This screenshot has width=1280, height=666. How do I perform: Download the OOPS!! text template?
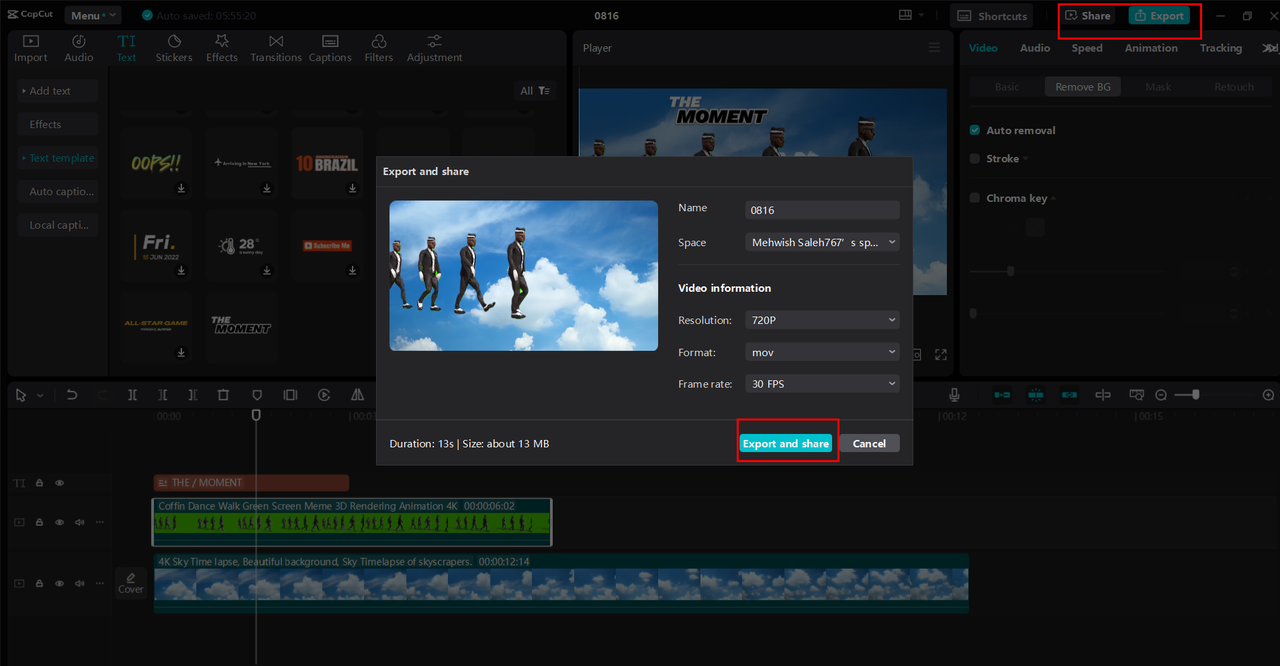click(182, 188)
